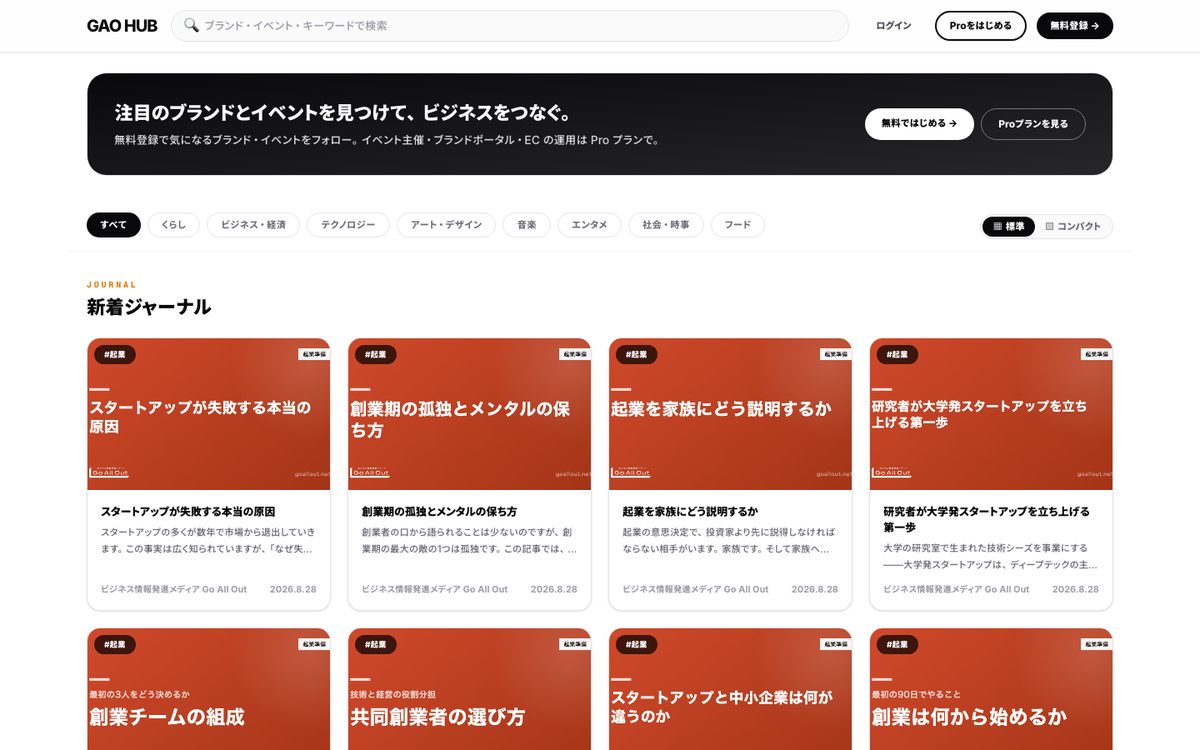Select the 音楽 category filter
This screenshot has height=750, width=1200.
pos(527,225)
